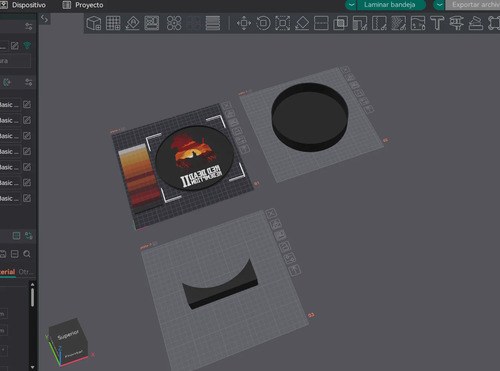The height and width of the screenshot is (371, 500).
Task: Click printer section sliders settings icon
Action: [29, 26]
